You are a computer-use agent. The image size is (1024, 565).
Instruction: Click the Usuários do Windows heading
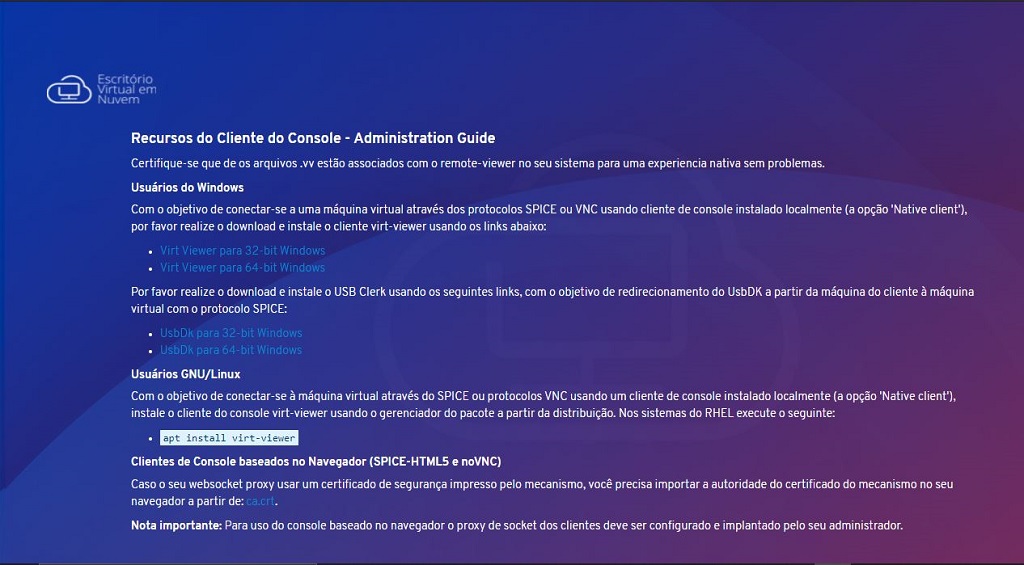187,187
